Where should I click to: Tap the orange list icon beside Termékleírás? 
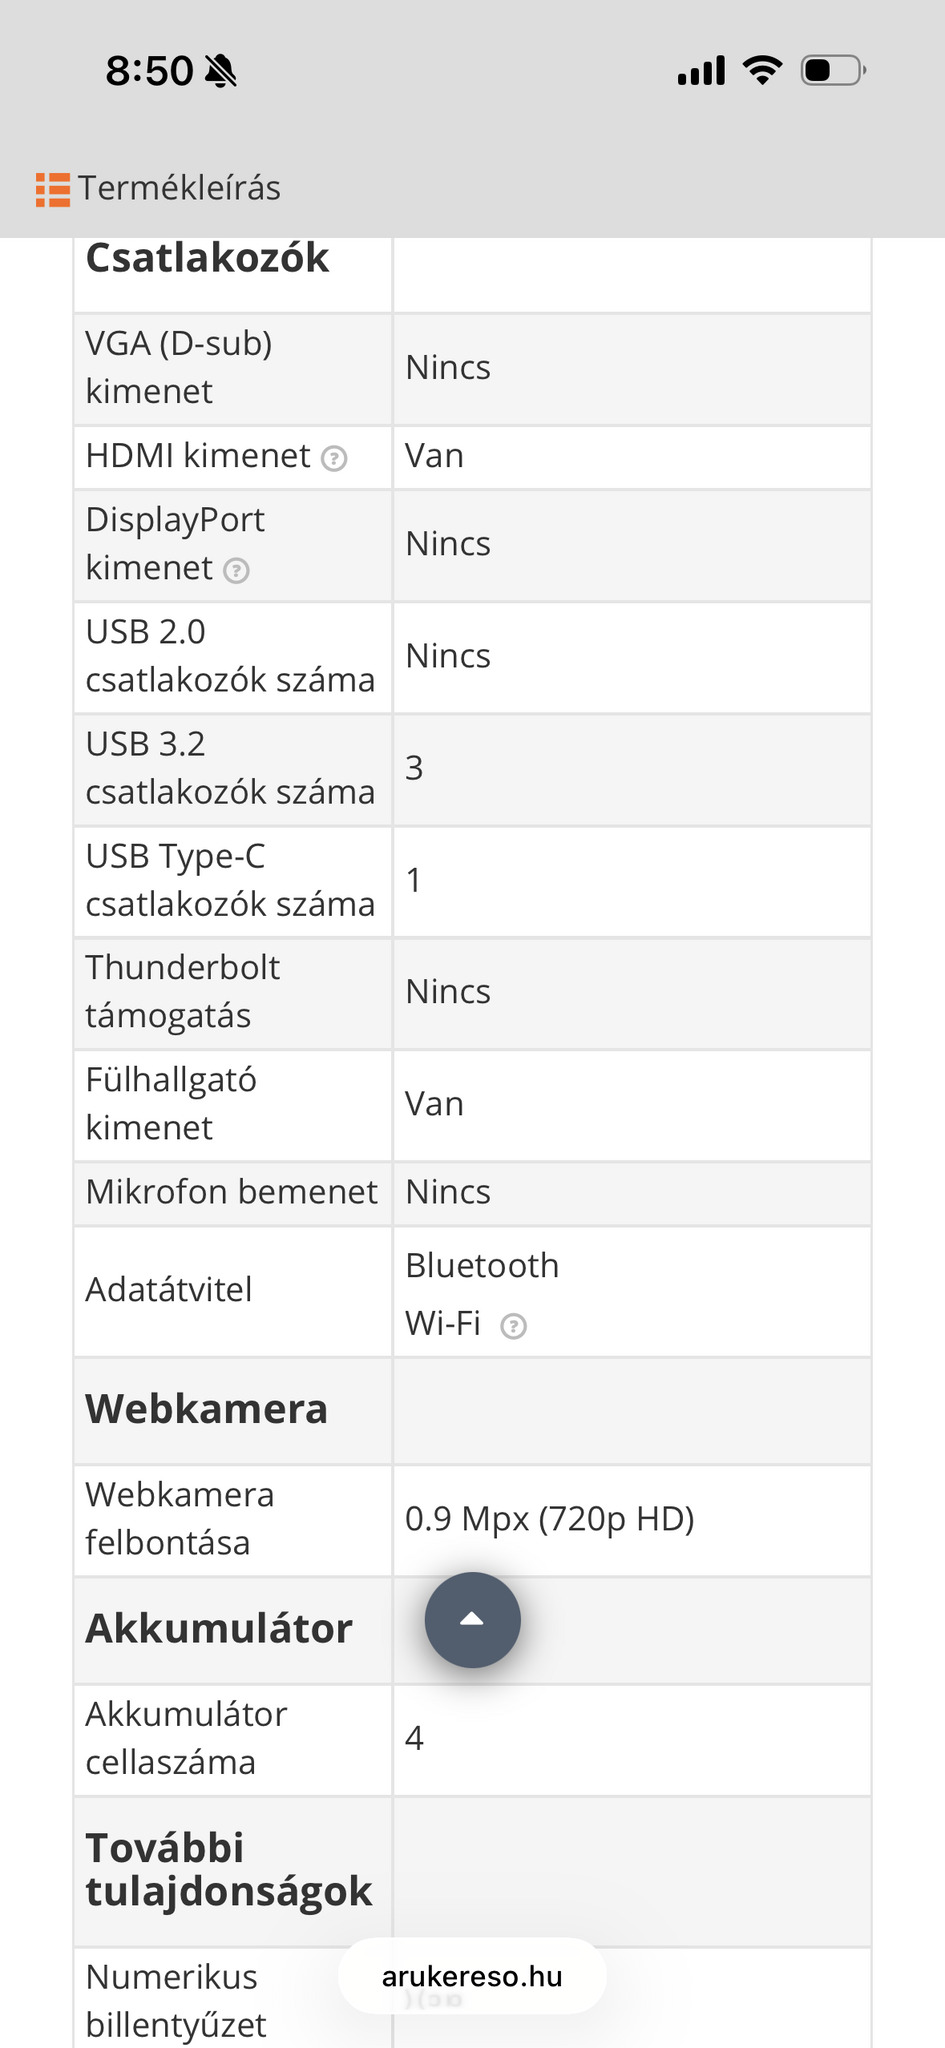tap(53, 189)
